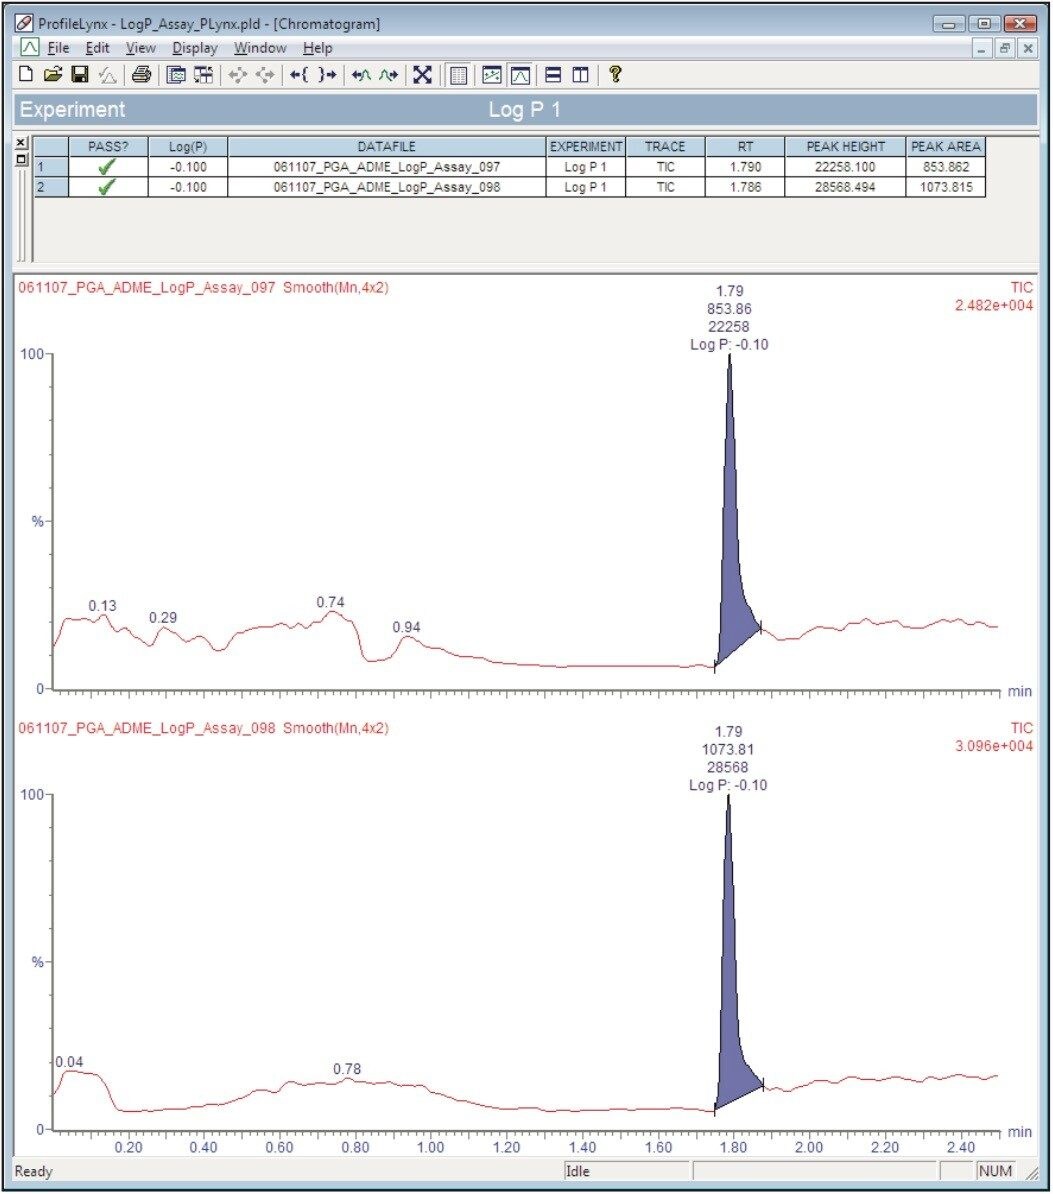Click peak height cell 28568.494
1053x1194 pixels.
pyautogui.click(x=845, y=187)
